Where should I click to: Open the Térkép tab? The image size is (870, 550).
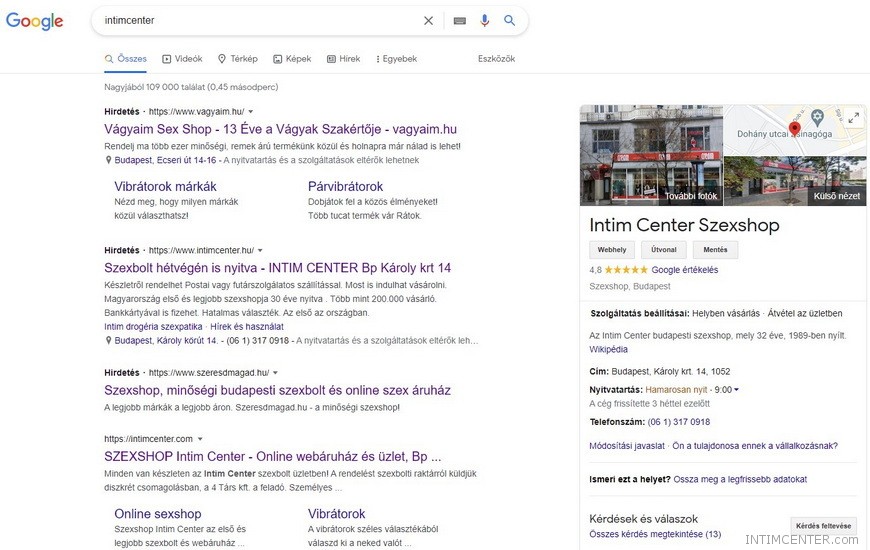(x=237, y=59)
